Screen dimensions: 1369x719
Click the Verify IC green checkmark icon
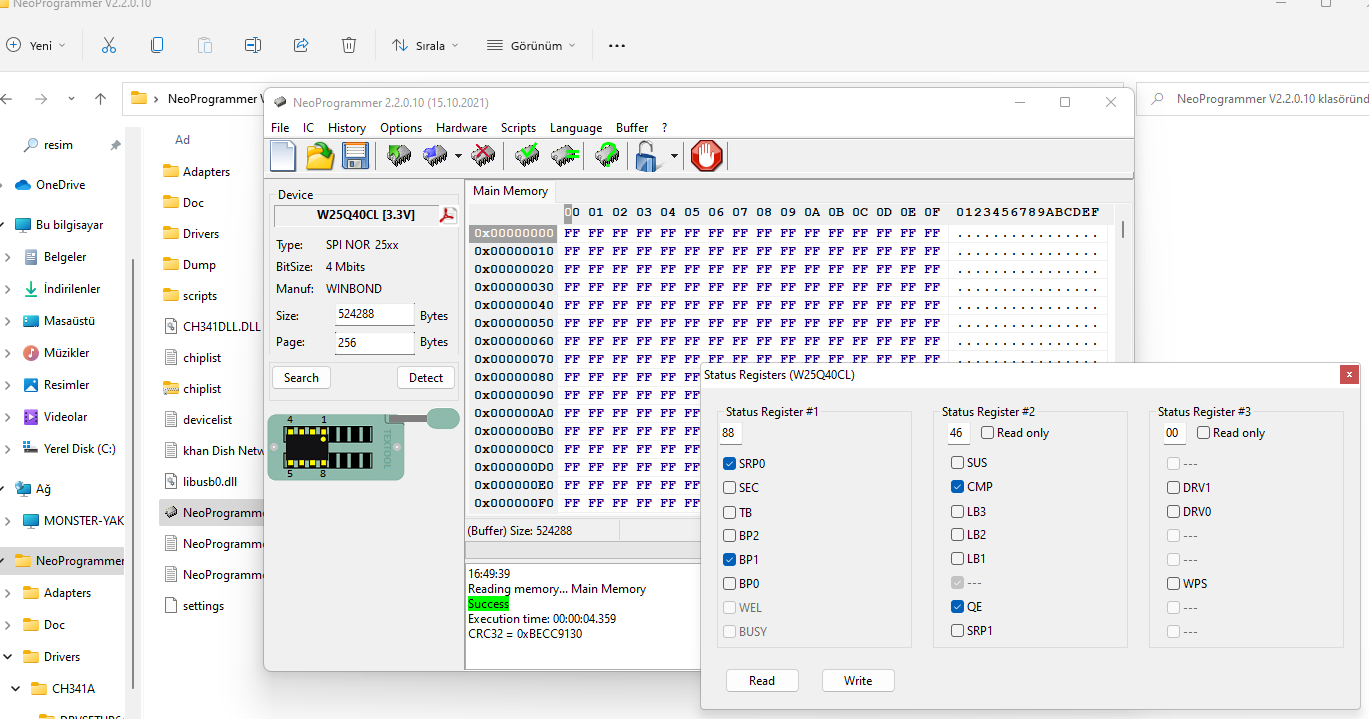[x=527, y=156]
